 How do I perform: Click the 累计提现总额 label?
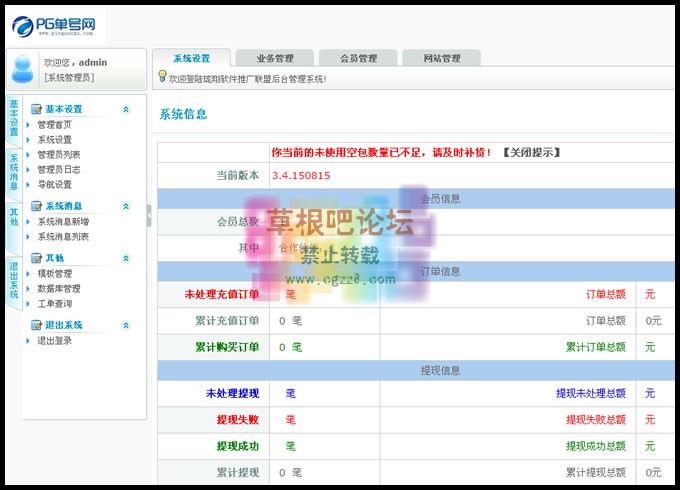click(596, 473)
